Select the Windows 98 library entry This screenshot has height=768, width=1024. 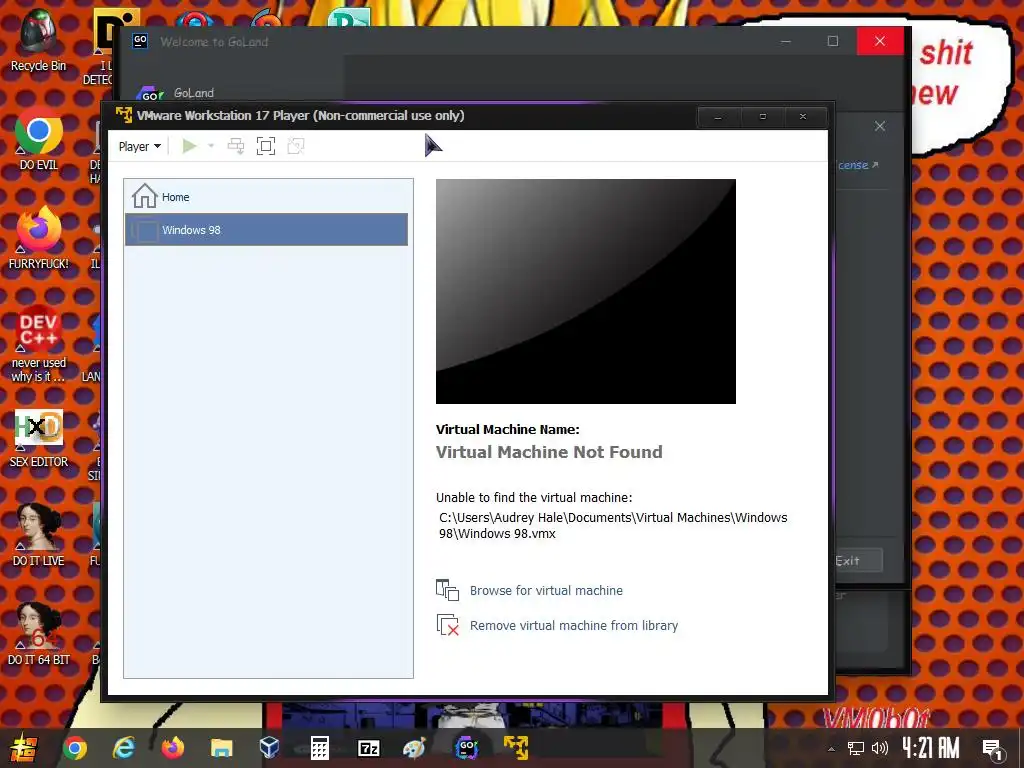[x=266, y=230]
